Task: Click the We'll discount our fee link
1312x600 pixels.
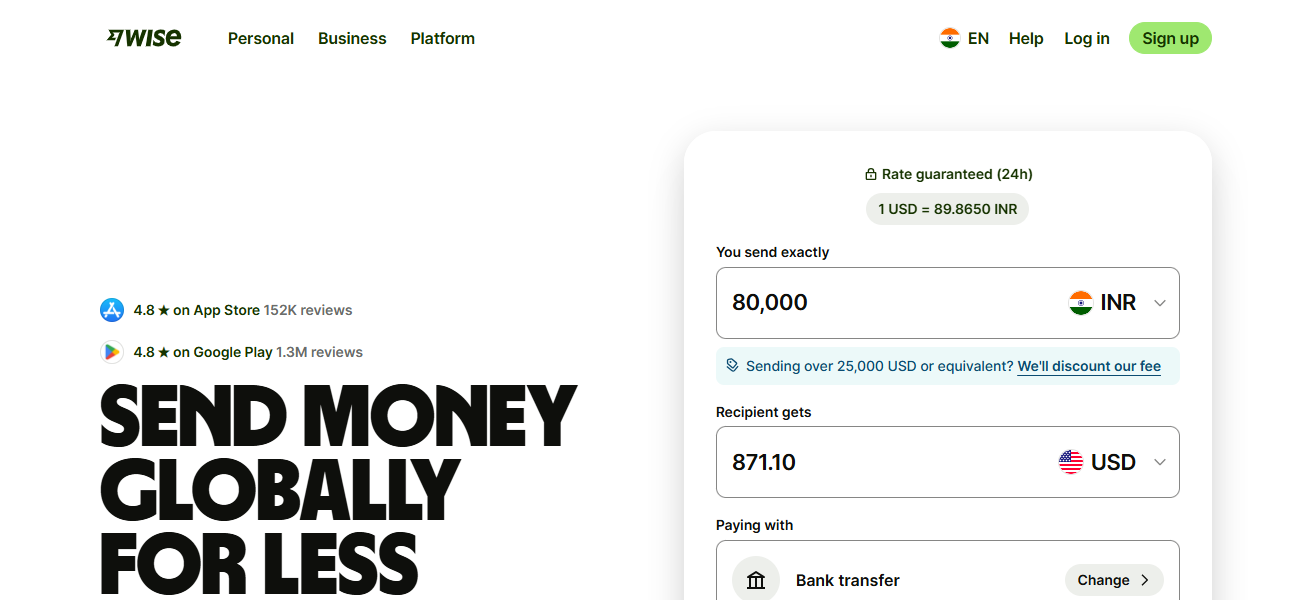Action: click(x=1089, y=366)
